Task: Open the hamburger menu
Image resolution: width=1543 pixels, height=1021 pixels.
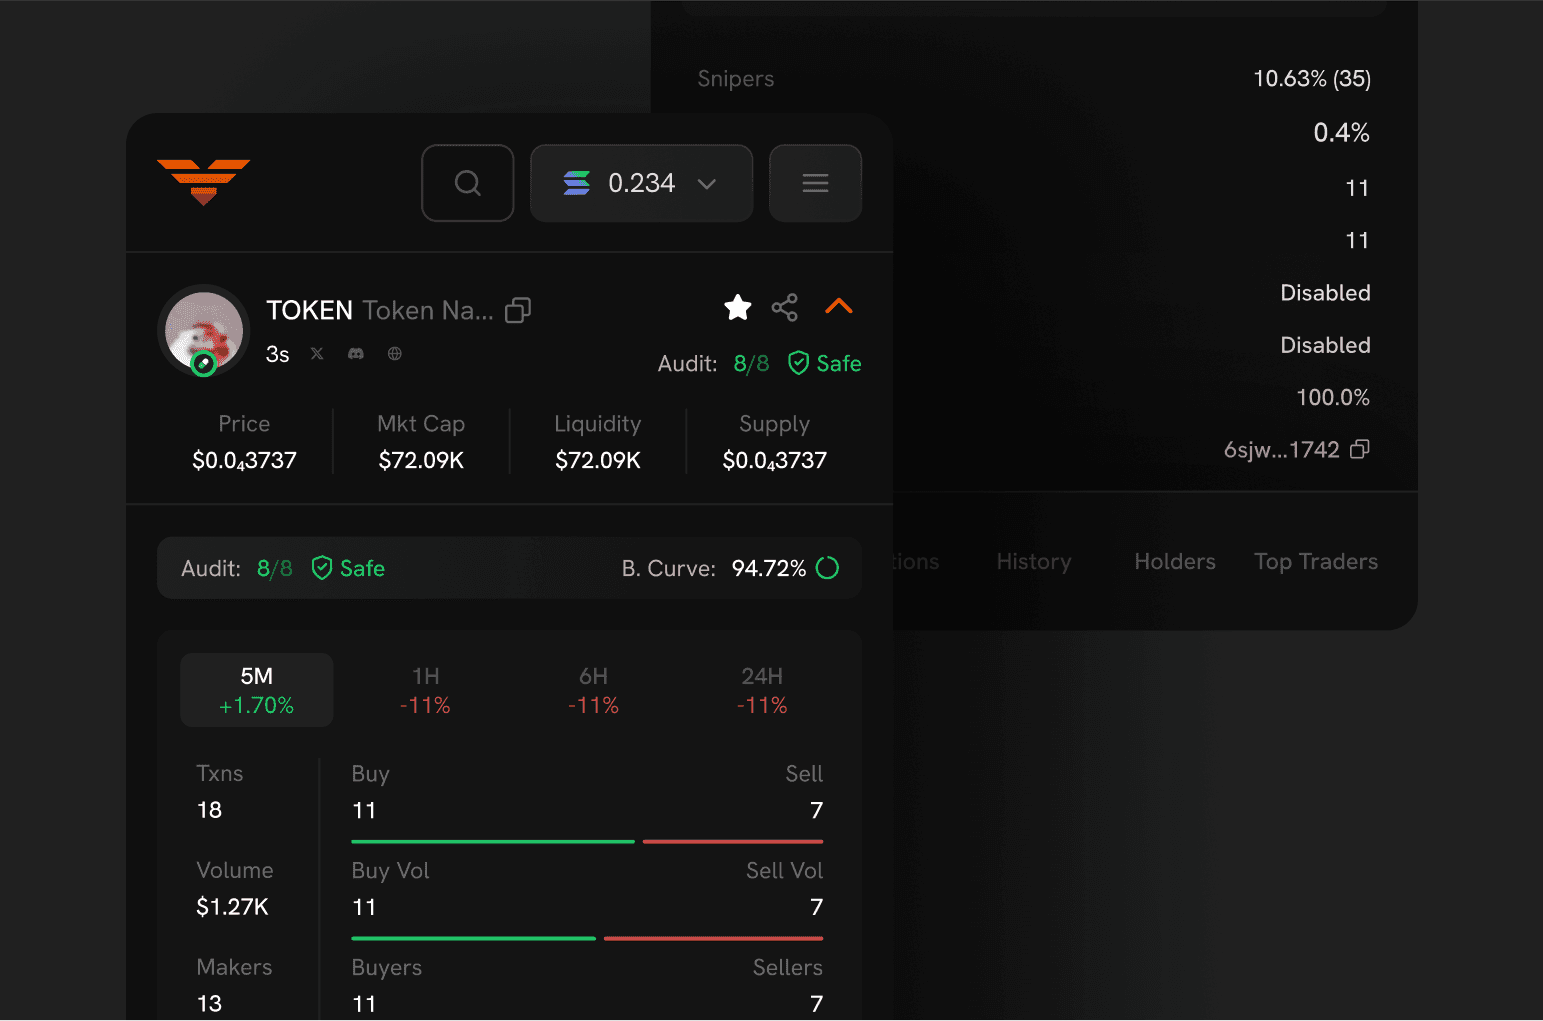Action: [x=815, y=183]
